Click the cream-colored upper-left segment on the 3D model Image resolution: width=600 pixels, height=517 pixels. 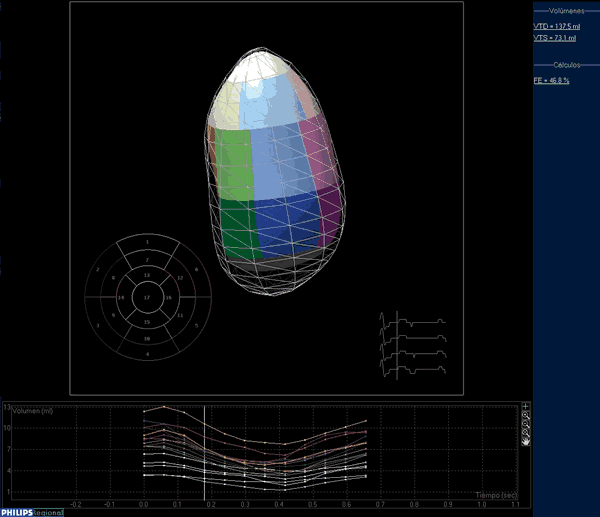(225, 106)
